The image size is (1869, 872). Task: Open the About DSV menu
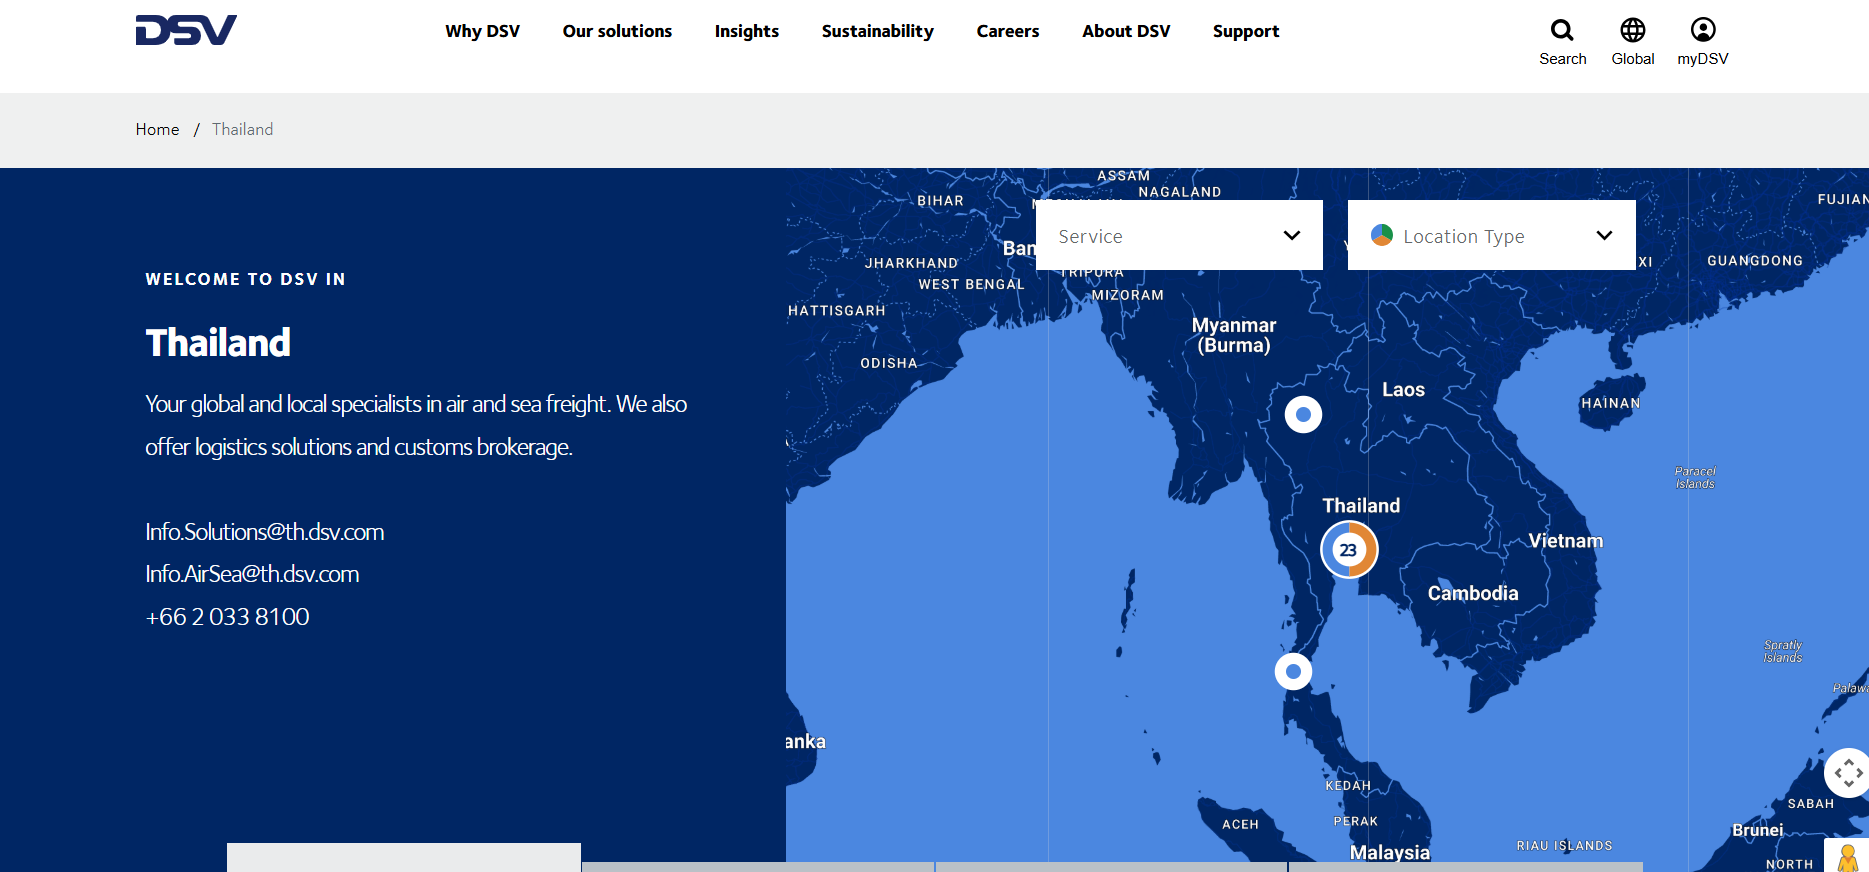coord(1126,31)
